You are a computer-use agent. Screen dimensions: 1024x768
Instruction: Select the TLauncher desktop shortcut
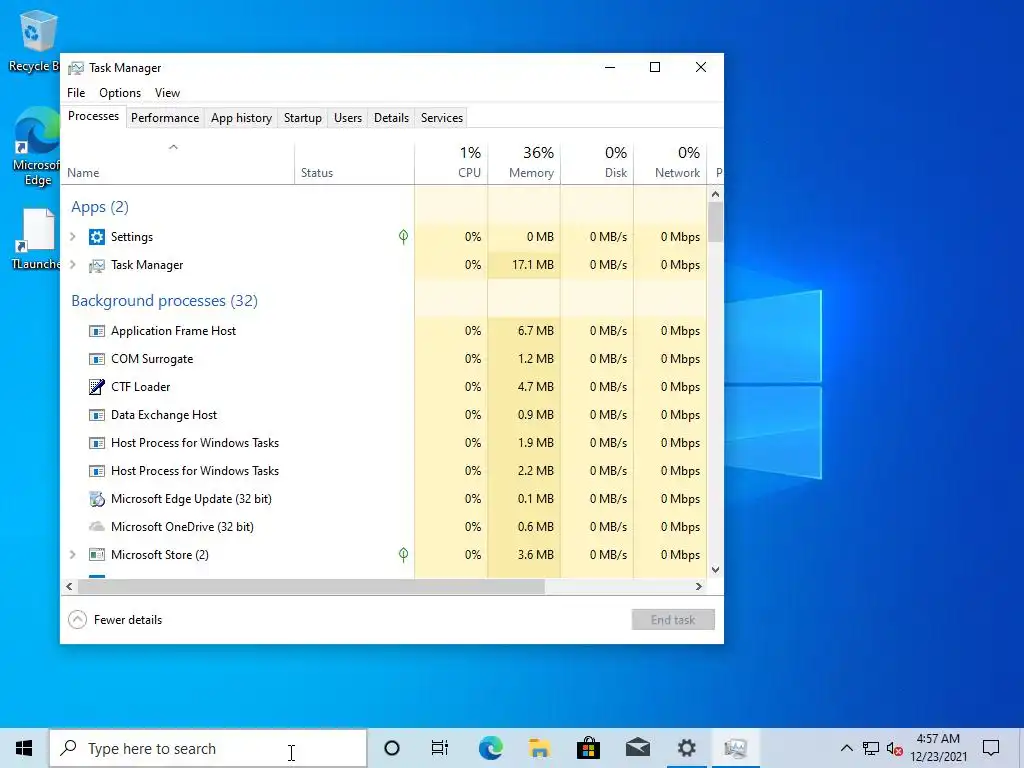pos(37,239)
